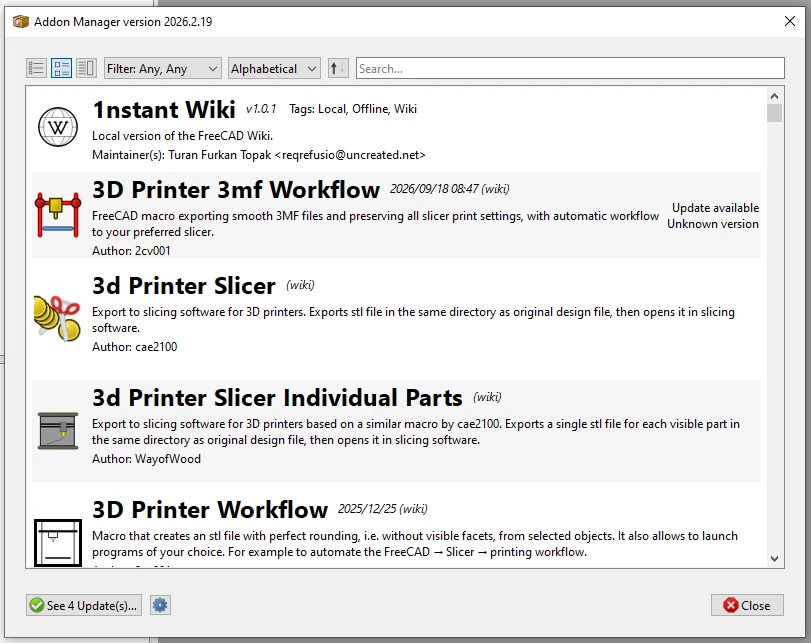Viewport: 811px width, 643px height.
Task: Click Author: 2cv001 under 3mf Workflow
Action: point(131,251)
